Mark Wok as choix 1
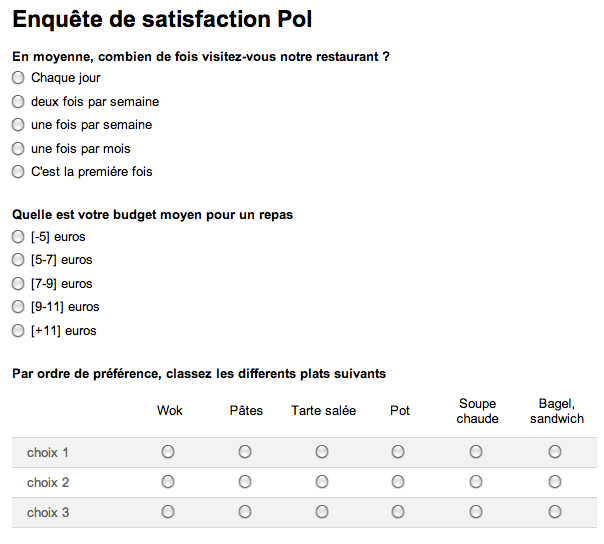This screenshot has height=544, width=604. tap(168, 452)
